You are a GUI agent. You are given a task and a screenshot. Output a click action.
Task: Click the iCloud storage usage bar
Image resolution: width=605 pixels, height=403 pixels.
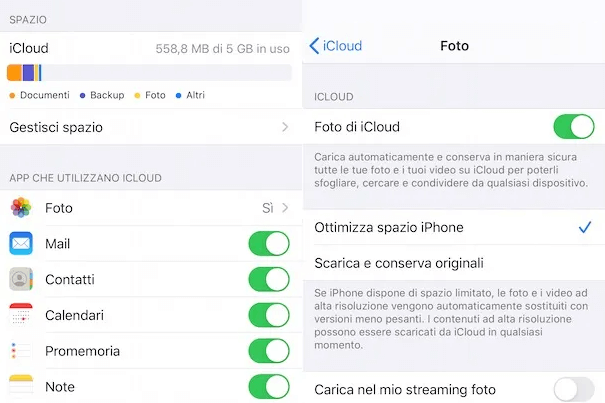150,73
